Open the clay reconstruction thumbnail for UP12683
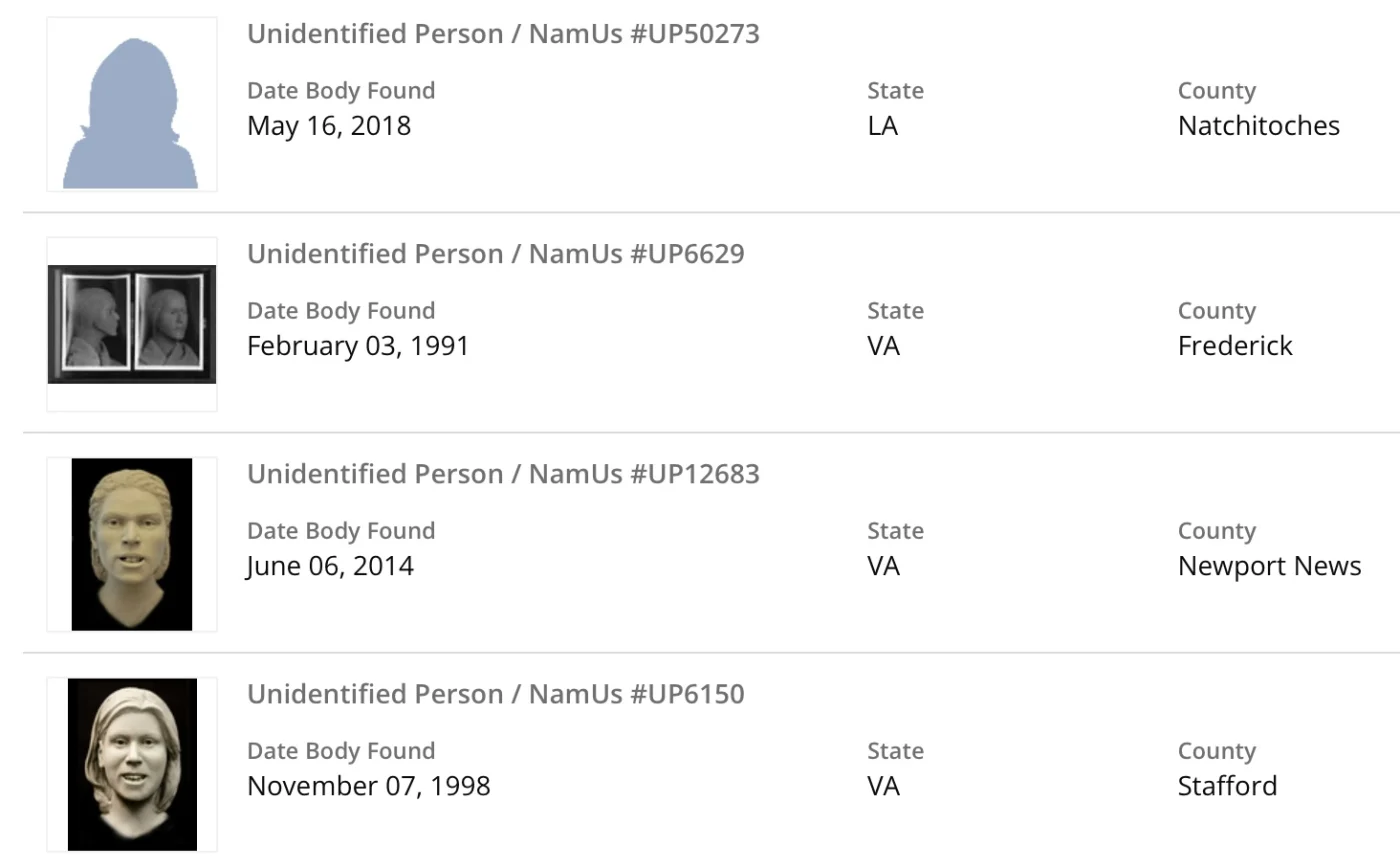The image size is (1400, 868). [132, 544]
